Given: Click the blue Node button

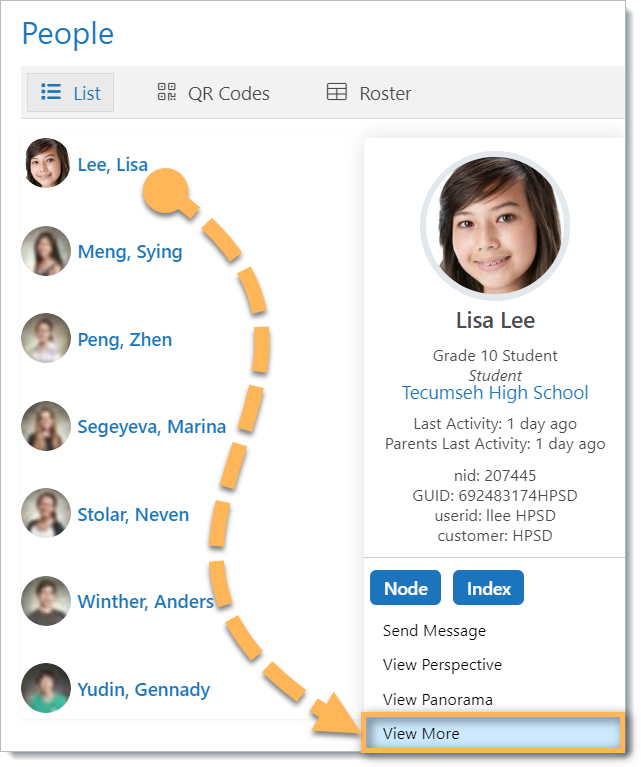Looking at the screenshot, I should pos(406,588).
